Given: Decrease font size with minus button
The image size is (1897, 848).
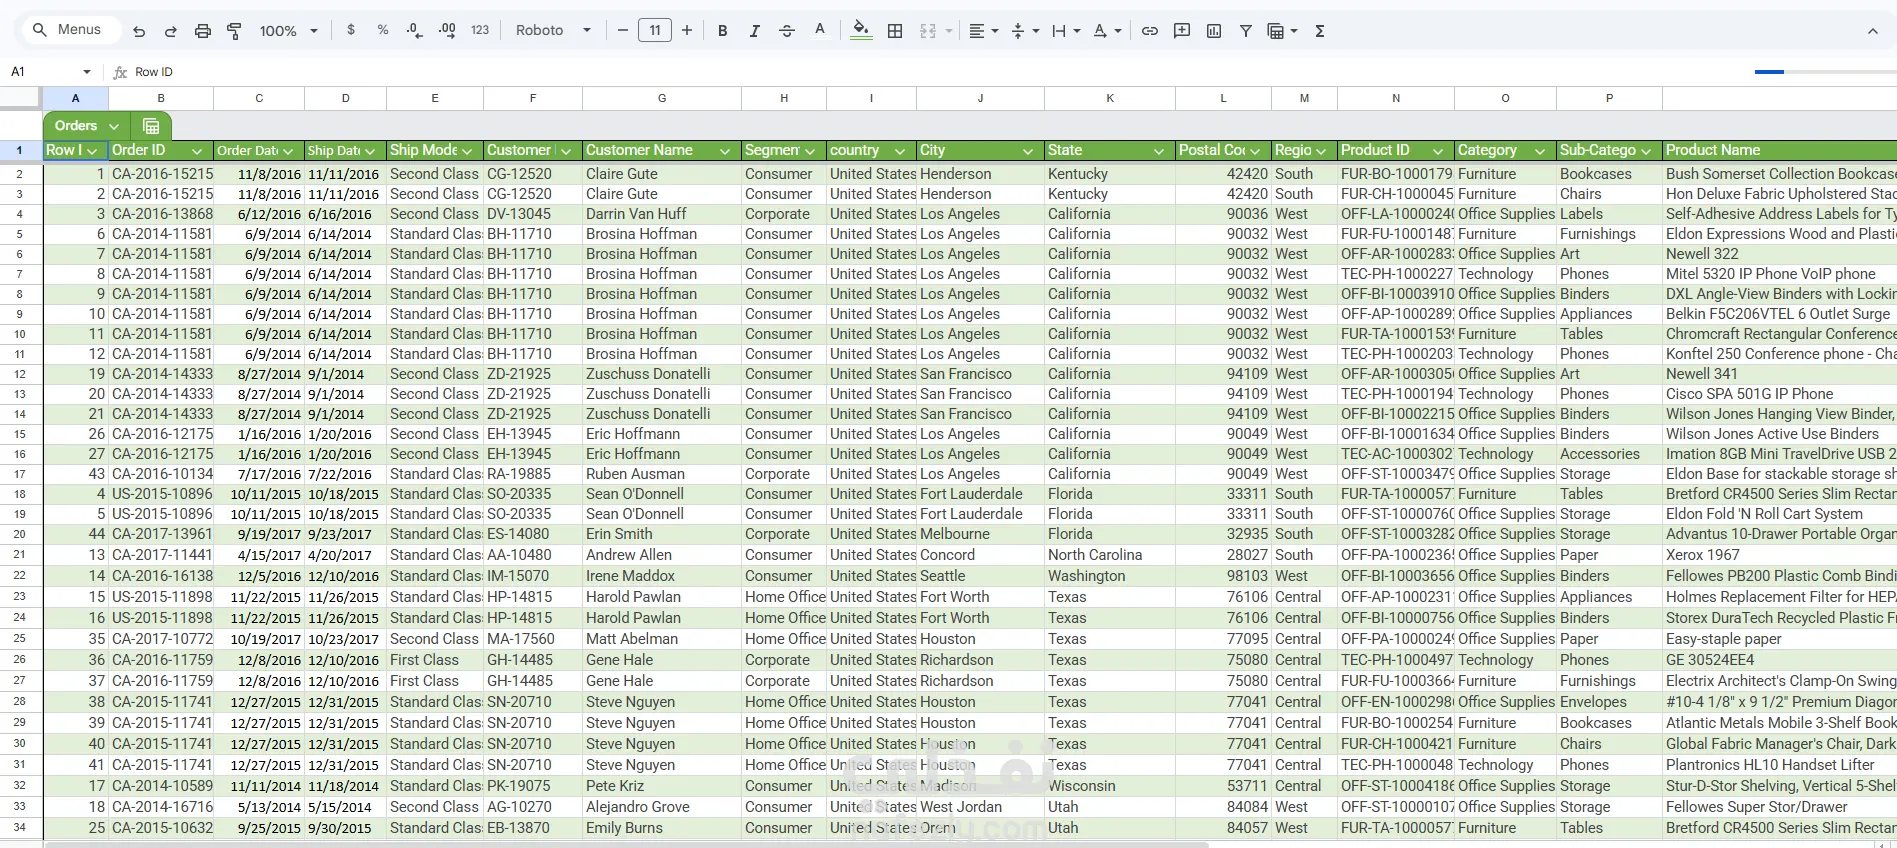Looking at the screenshot, I should pos(623,30).
